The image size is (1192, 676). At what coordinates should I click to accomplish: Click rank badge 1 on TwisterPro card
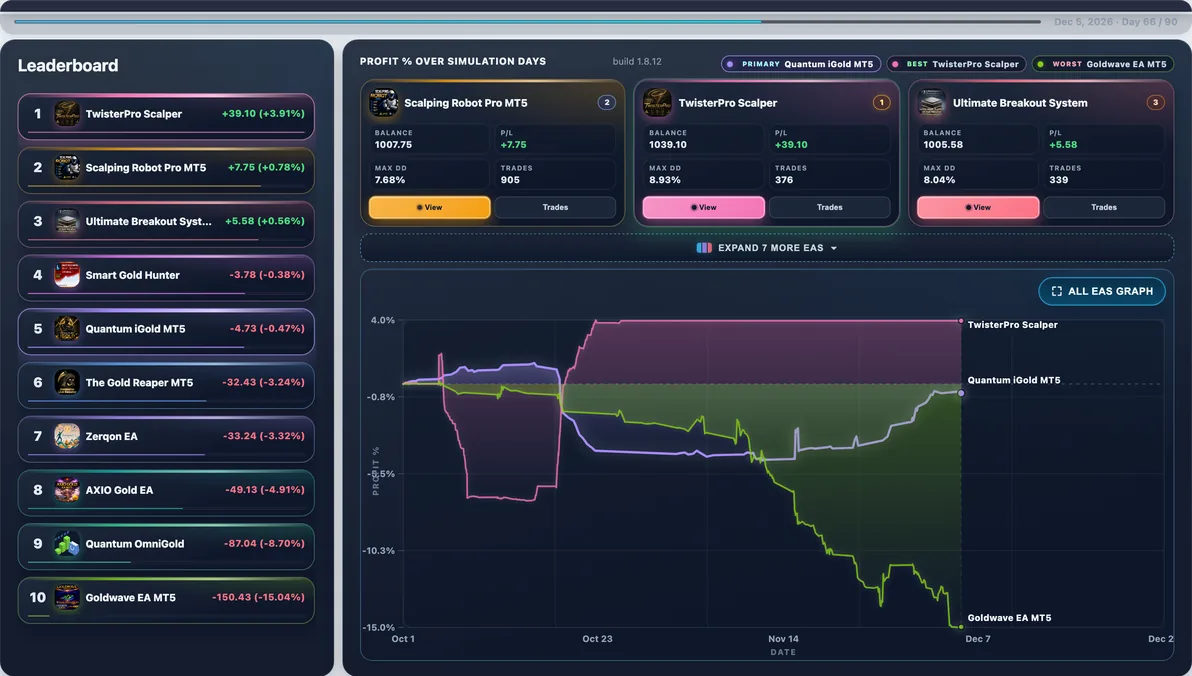(x=881, y=102)
